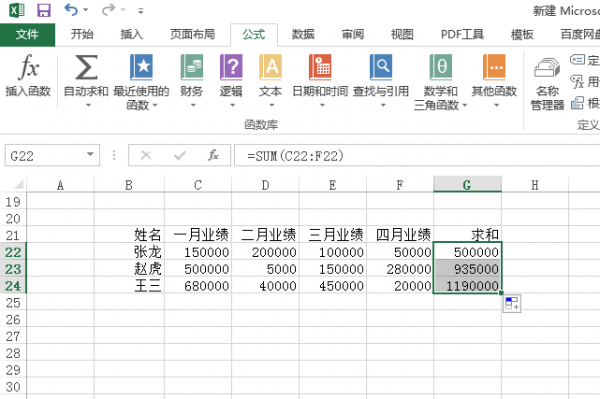This screenshot has height=399, width=600.
Task: Open the Financial (财务) functions icon
Action: coord(192,67)
